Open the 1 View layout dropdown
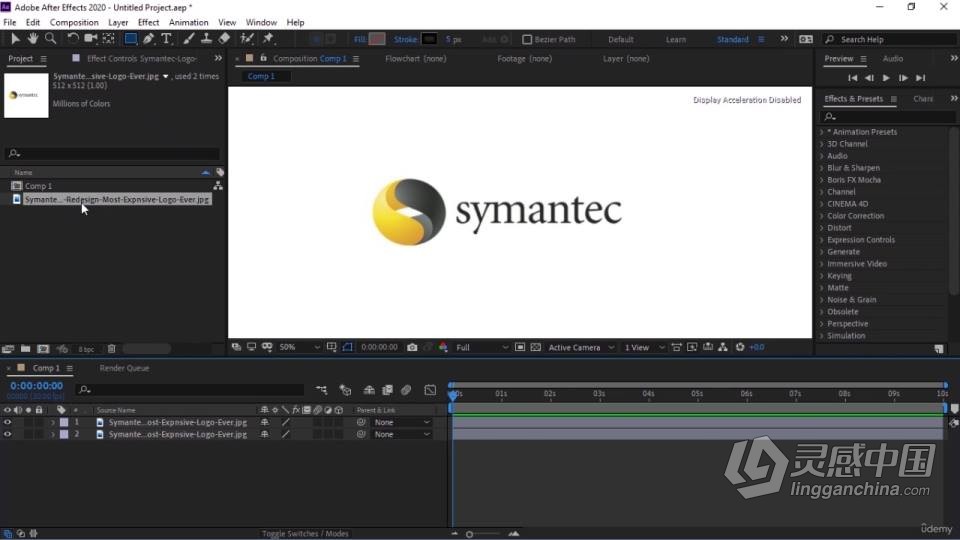960x540 pixels. (x=644, y=347)
